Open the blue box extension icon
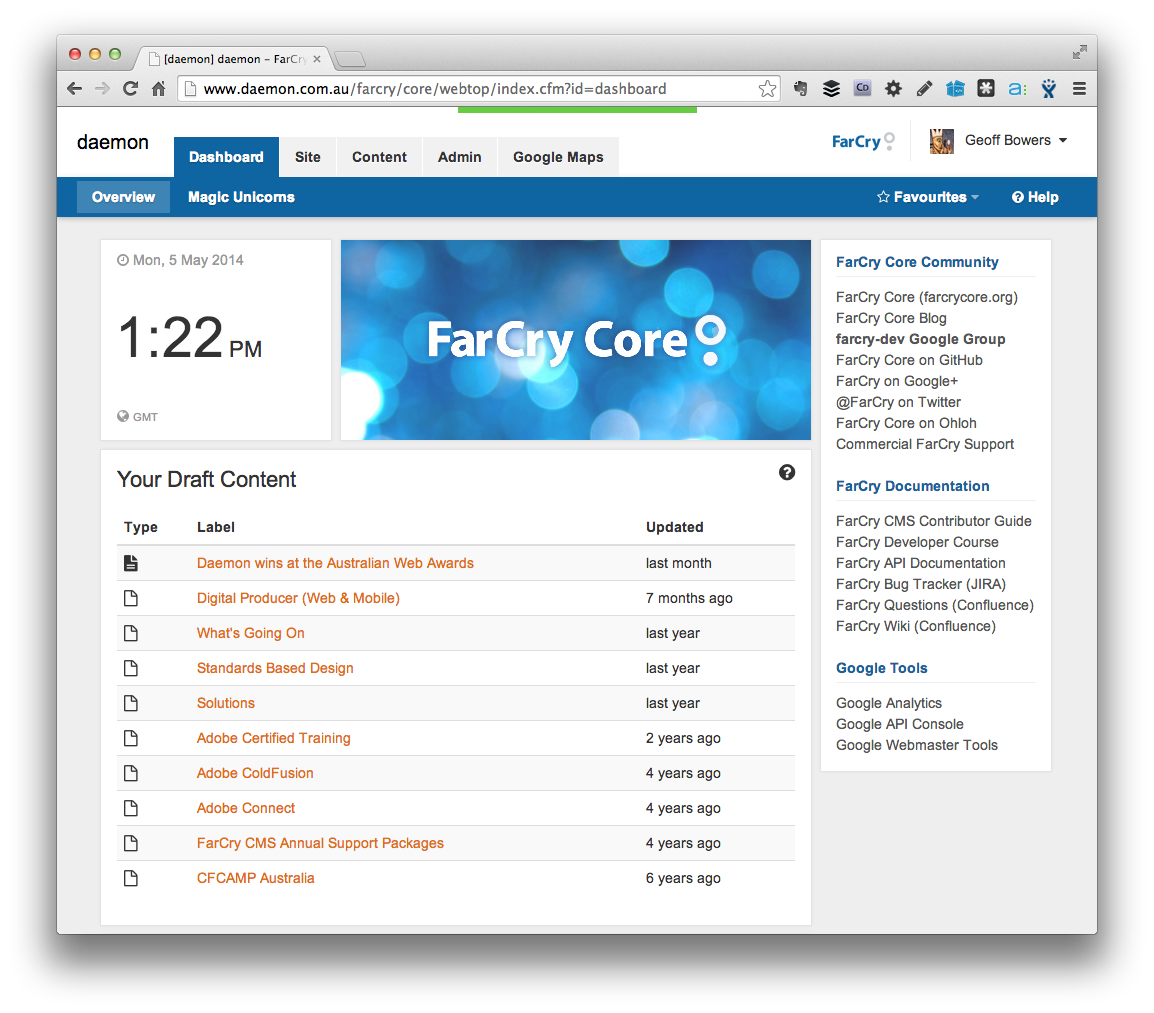The image size is (1154, 1013). coord(955,89)
